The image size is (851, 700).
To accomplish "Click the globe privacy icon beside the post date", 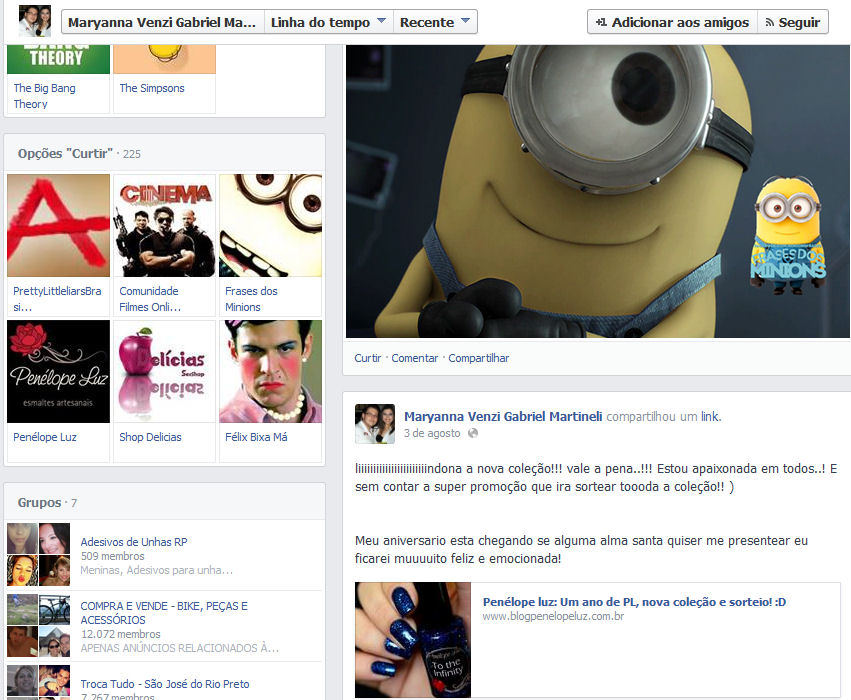I will point(473,433).
